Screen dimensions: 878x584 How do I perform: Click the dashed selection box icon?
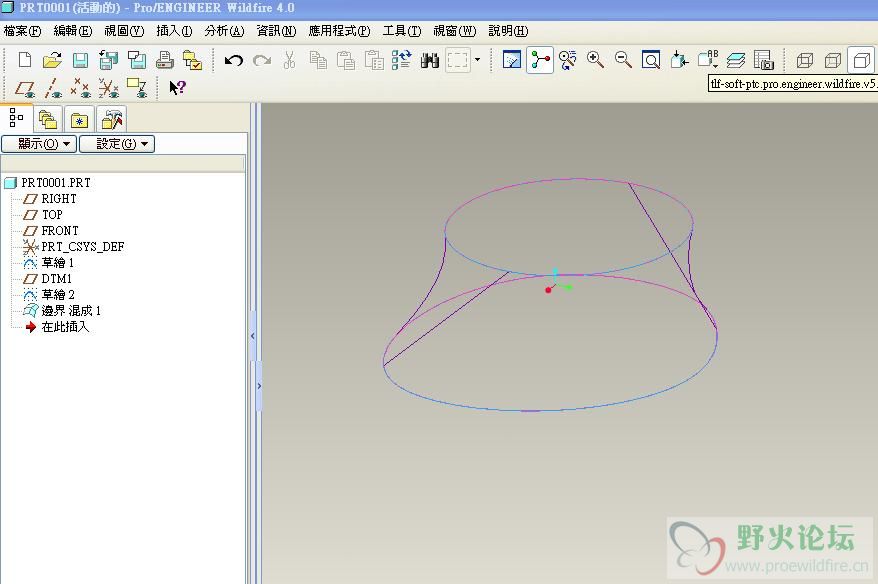[x=457, y=59]
